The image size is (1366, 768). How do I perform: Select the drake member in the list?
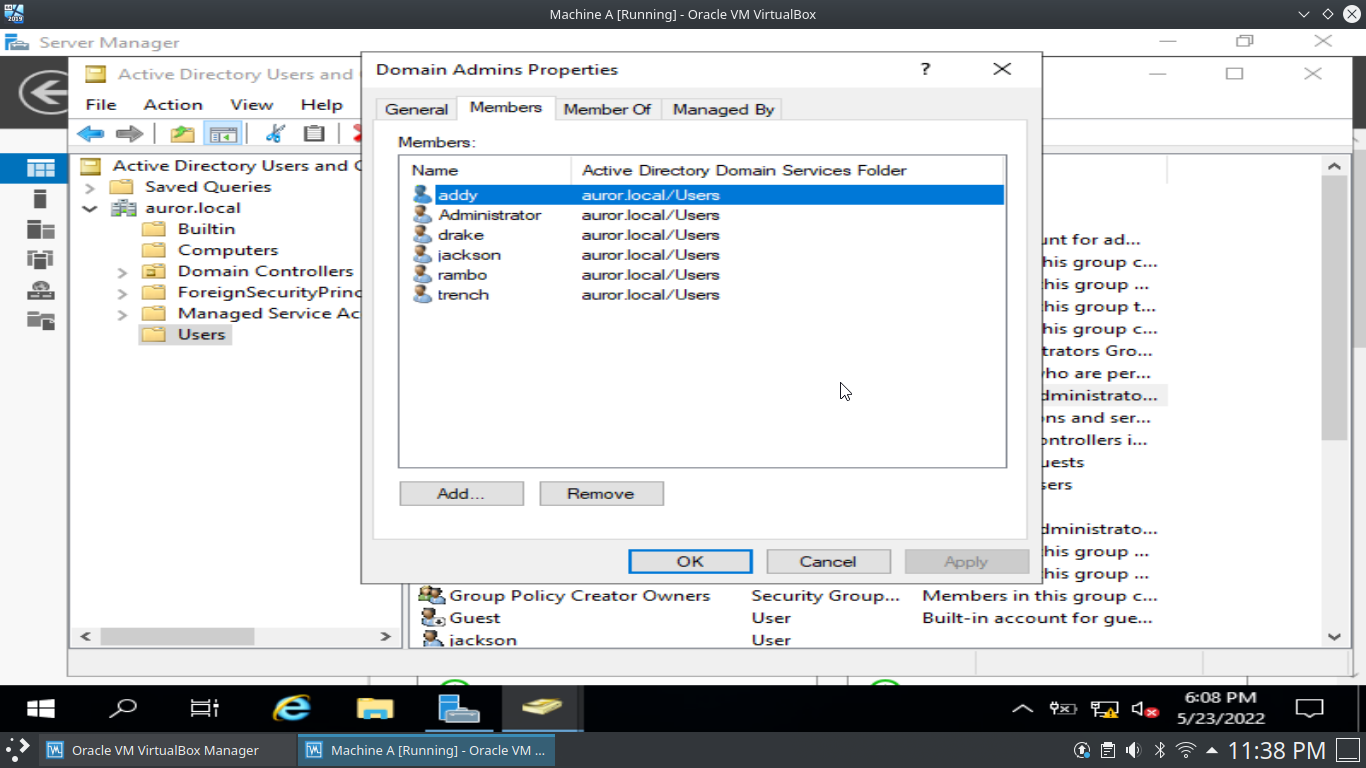point(460,235)
